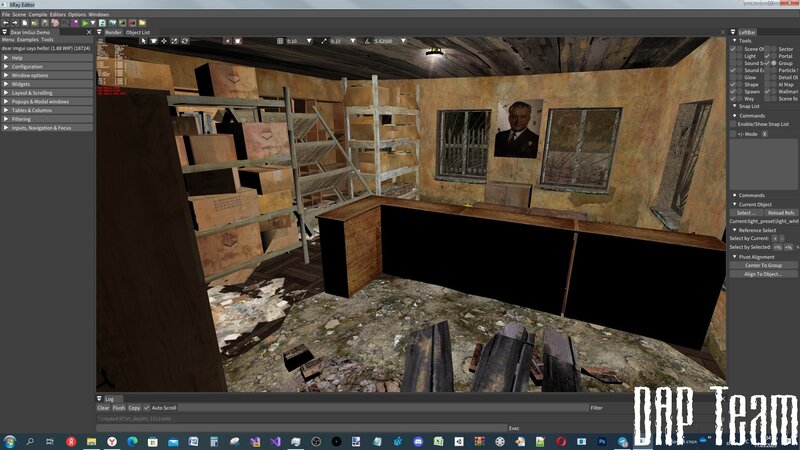The width and height of the screenshot is (800, 450).
Task: Select the arrow select tool in viewport toolbar
Action: pos(144,41)
